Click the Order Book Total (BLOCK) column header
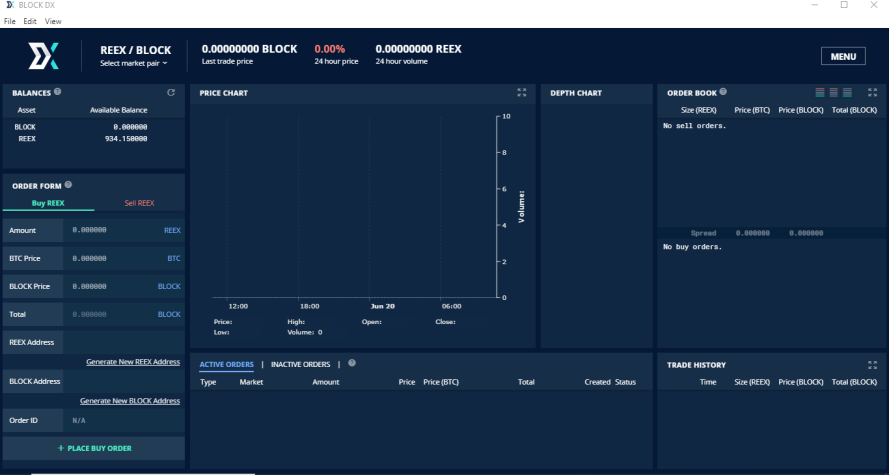889x475 pixels. [x=854, y=110]
